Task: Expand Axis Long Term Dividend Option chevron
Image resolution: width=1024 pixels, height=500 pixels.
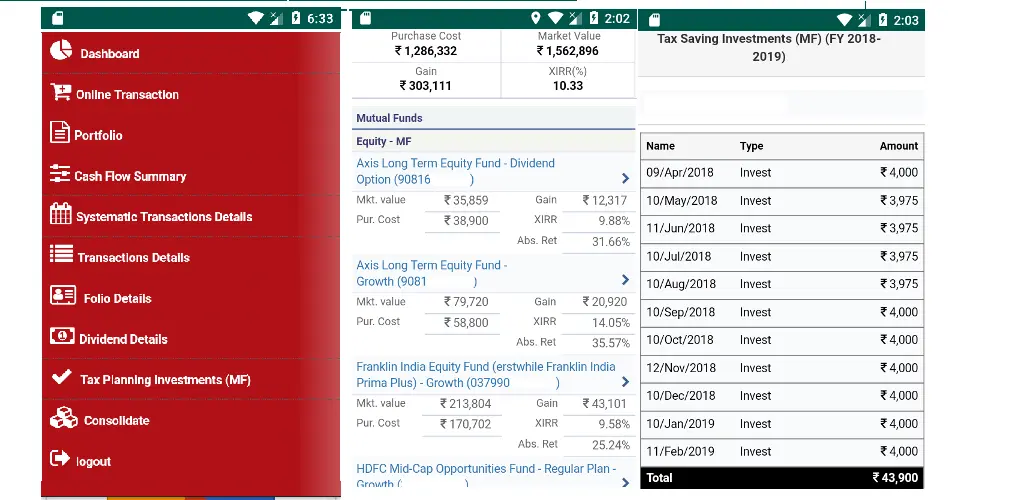Action: [625, 178]
